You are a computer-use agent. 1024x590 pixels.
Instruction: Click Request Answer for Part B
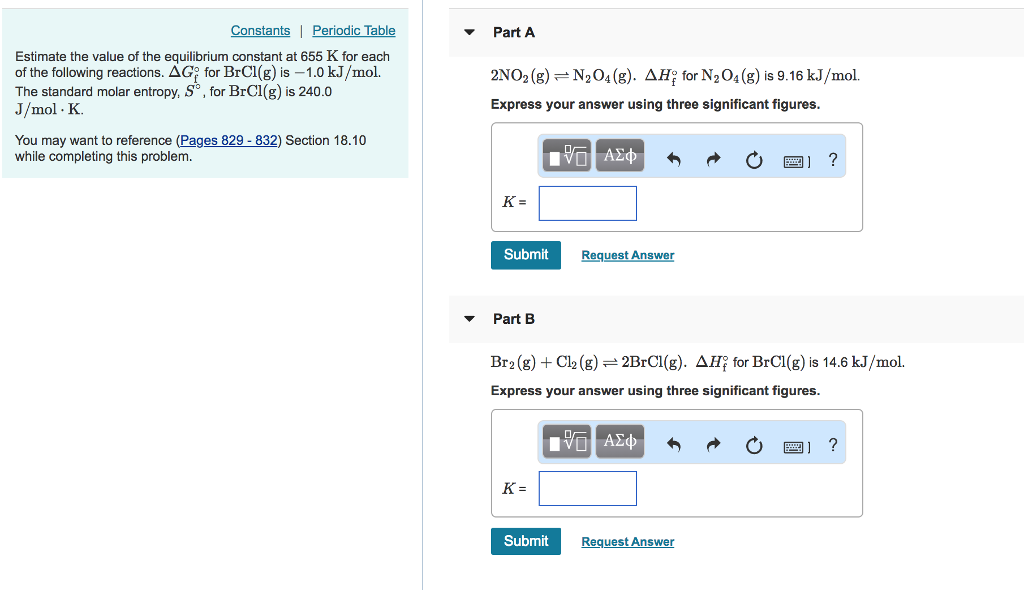click(x=627, y=541)
